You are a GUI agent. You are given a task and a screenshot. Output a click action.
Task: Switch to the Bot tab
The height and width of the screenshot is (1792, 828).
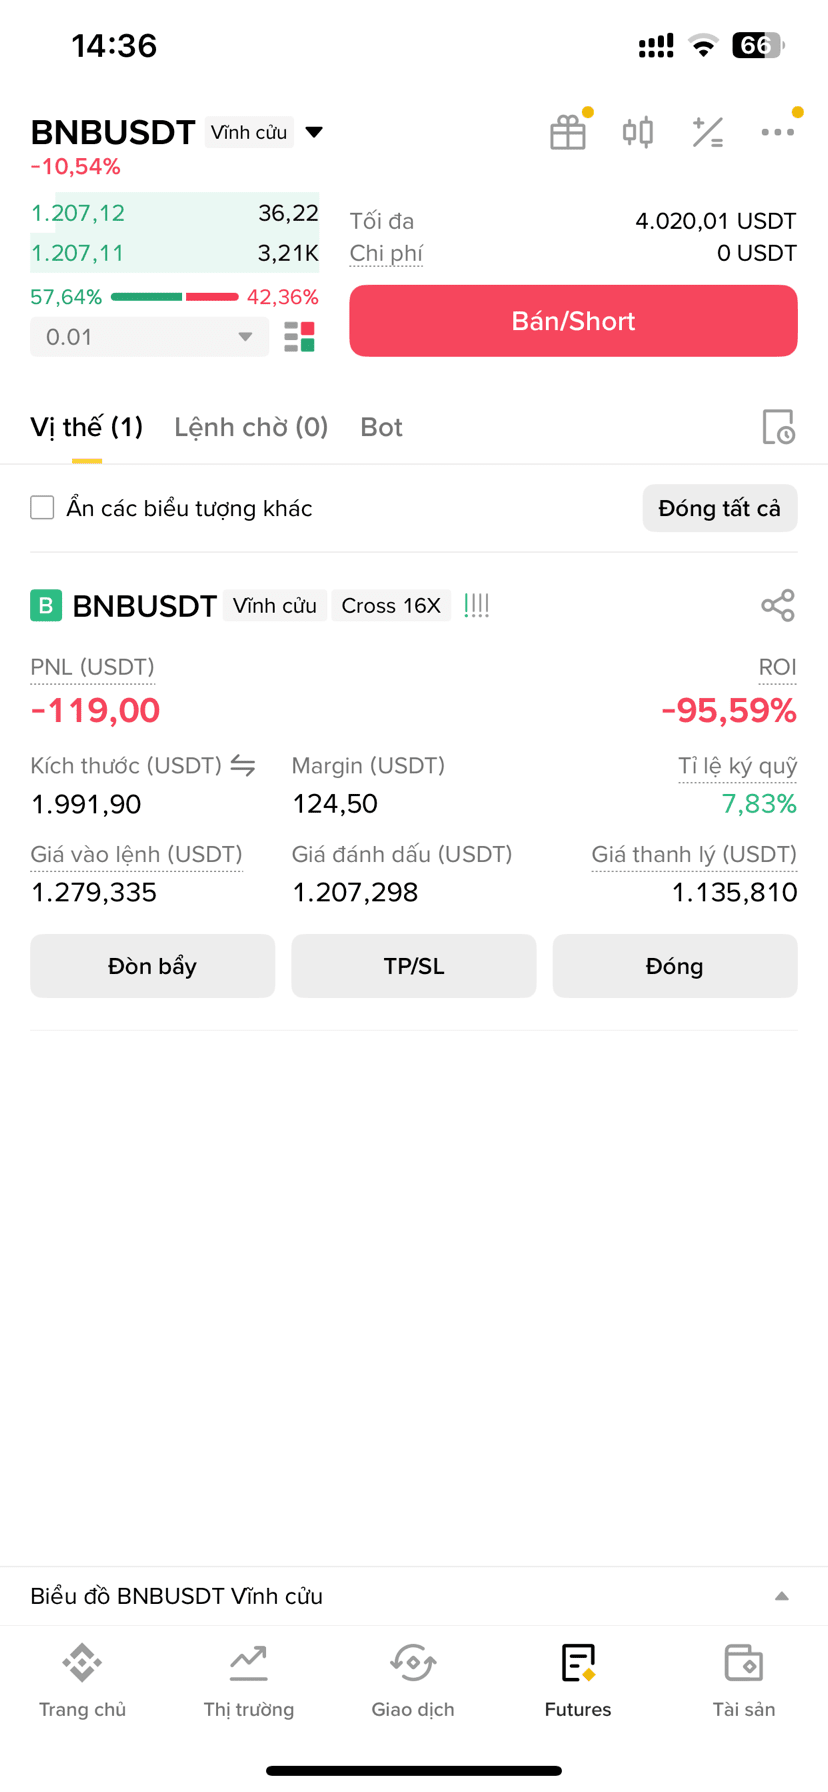tap(381, 427)
